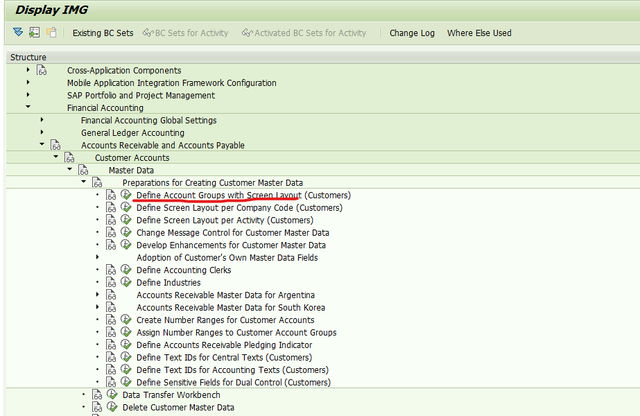Open documentation icon for Customer Accounts
The width and height of the screenshot is (640, 416).
coord(69,158)
